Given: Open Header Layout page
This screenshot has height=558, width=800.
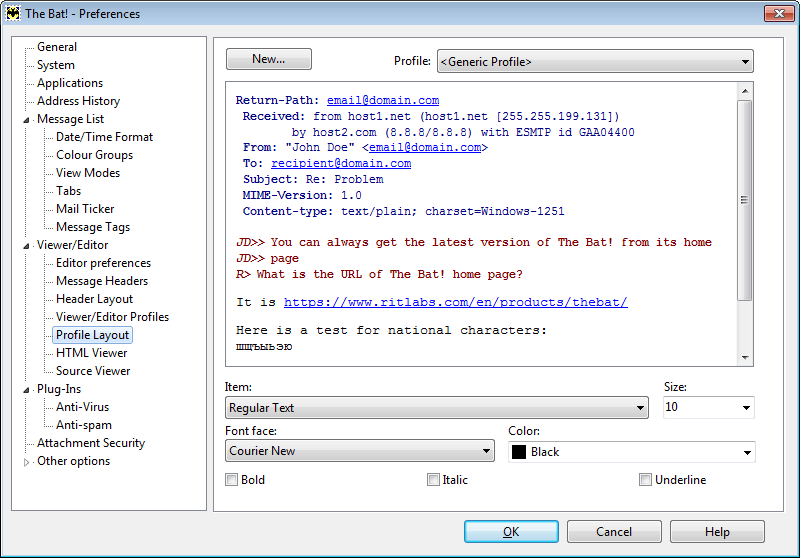Looking at the screenshot, I should pos(94,299).
